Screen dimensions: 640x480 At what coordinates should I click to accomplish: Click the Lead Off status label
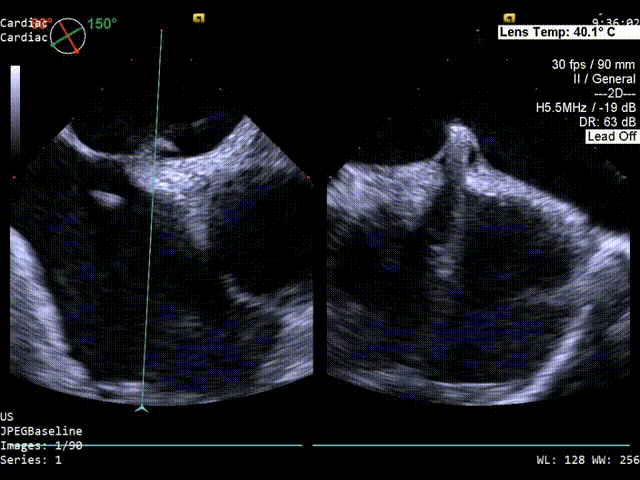(611, 136)
